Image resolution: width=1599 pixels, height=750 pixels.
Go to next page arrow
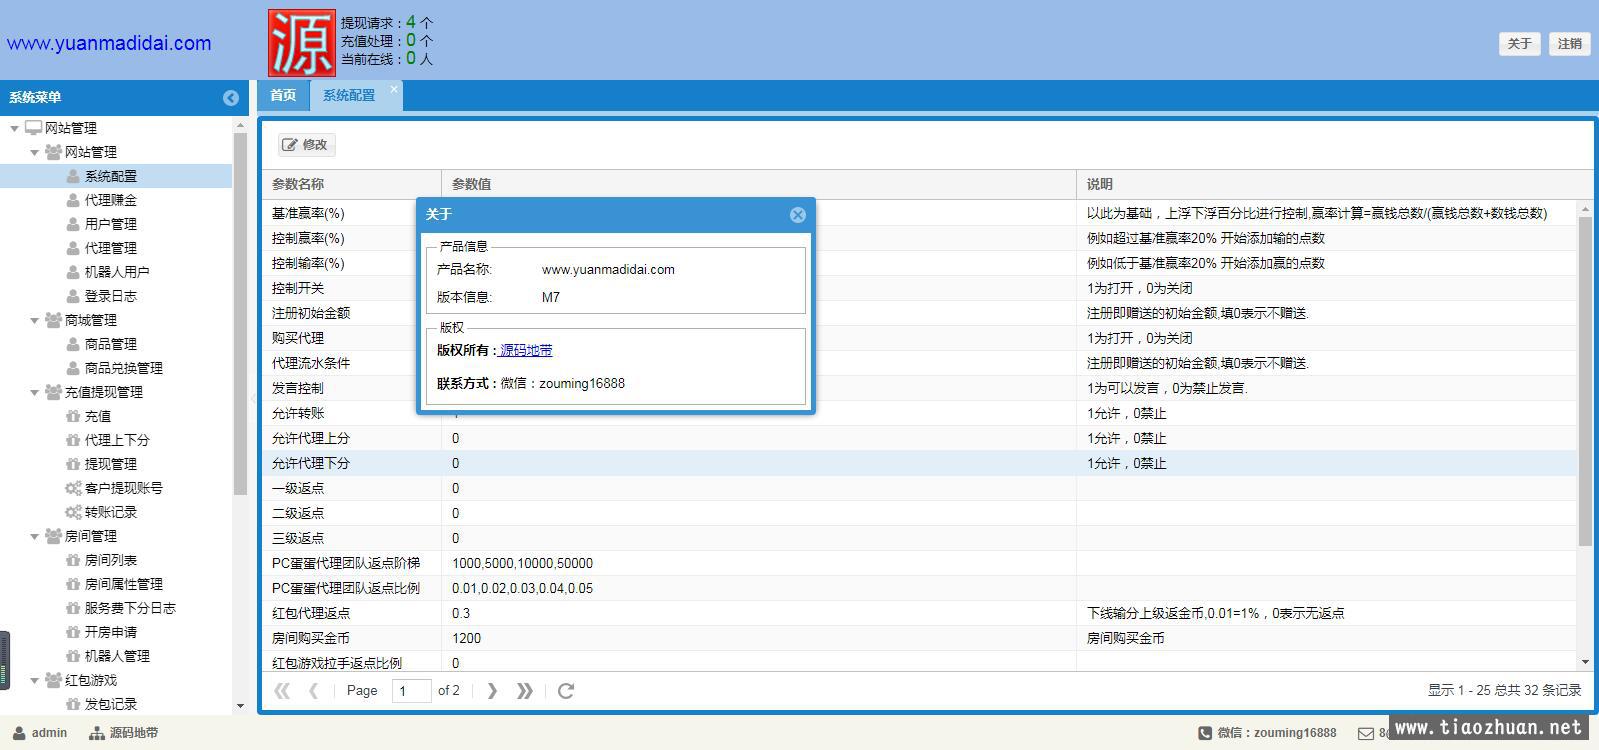coord(492,691)
